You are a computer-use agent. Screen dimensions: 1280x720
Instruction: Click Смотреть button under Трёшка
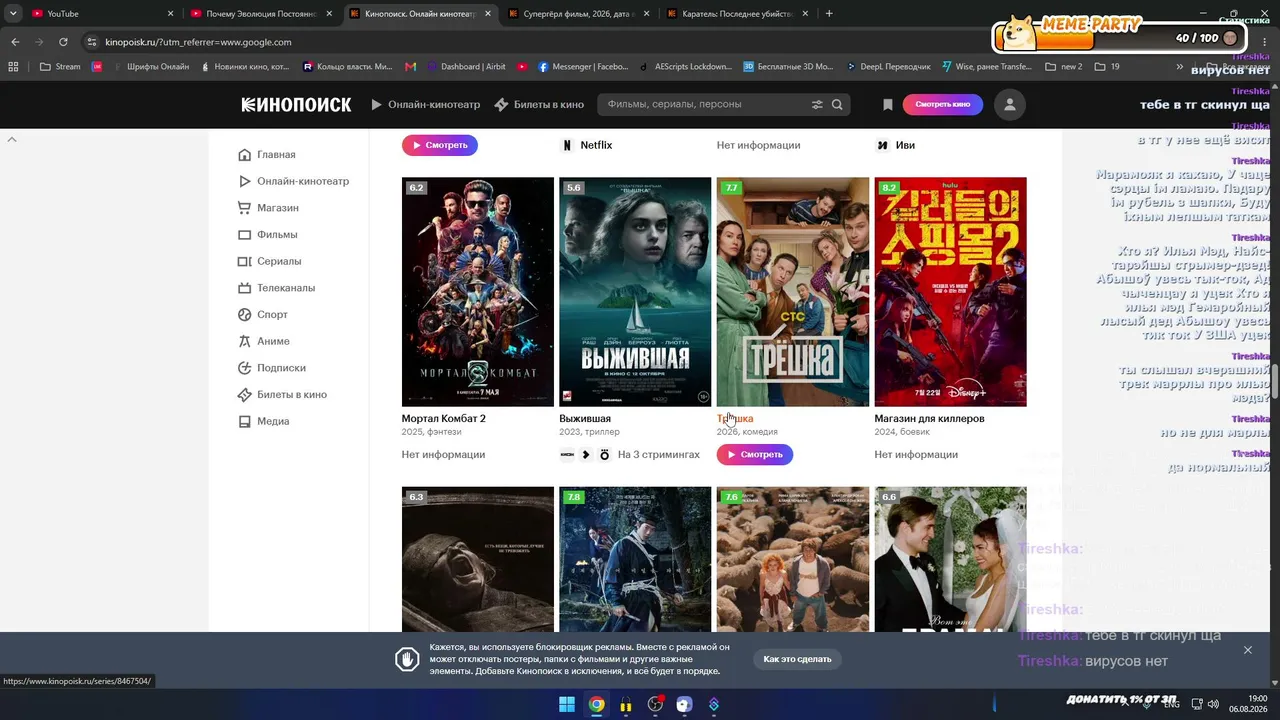click(x=755, y=454)
